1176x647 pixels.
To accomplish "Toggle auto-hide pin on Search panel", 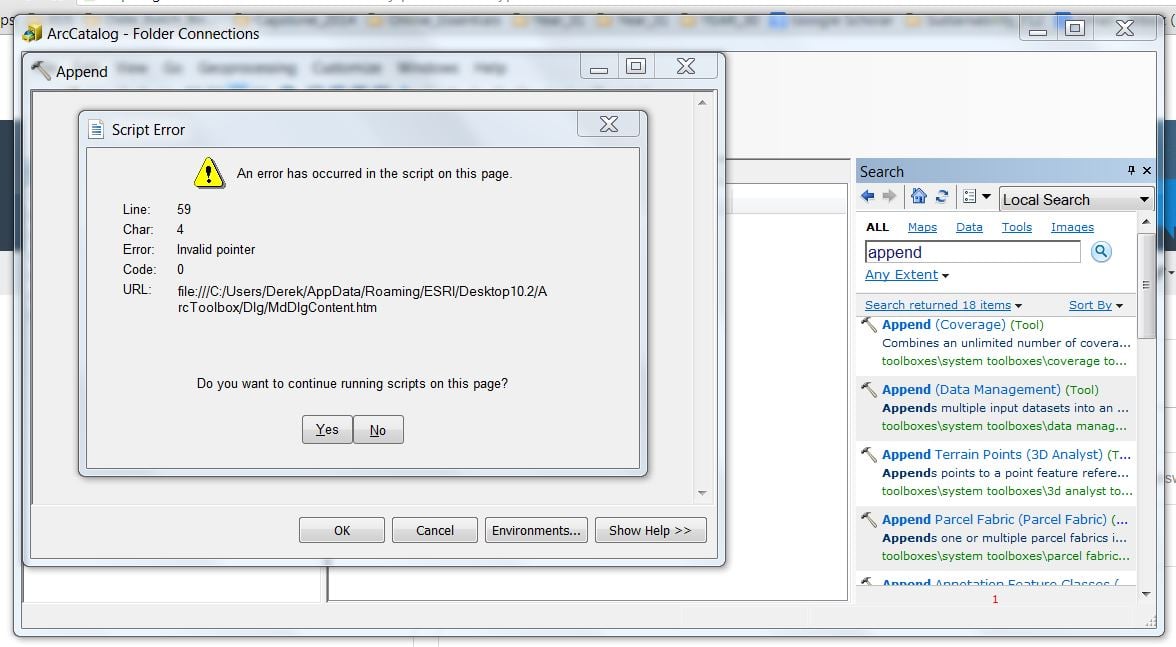I will 1131,171.
